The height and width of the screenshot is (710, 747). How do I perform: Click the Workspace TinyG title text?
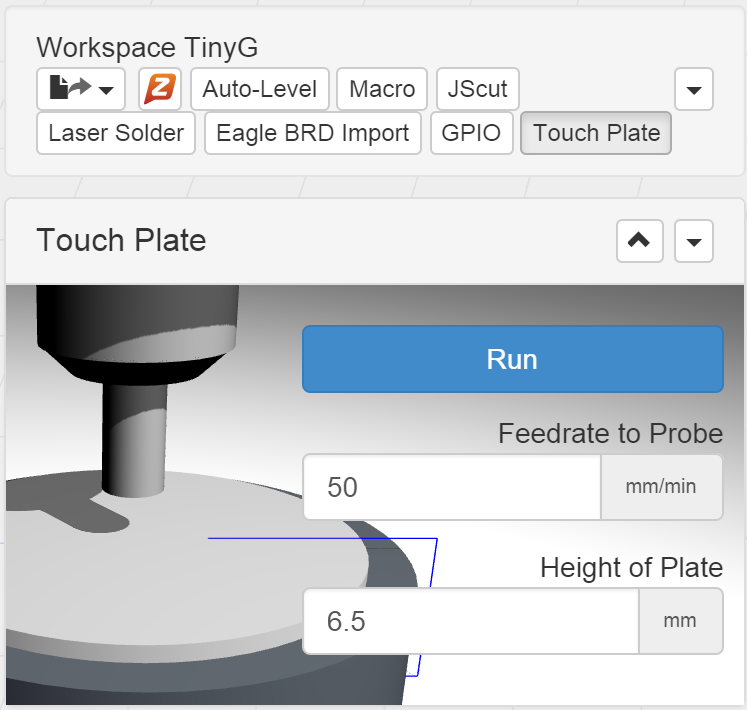[147, 47]
